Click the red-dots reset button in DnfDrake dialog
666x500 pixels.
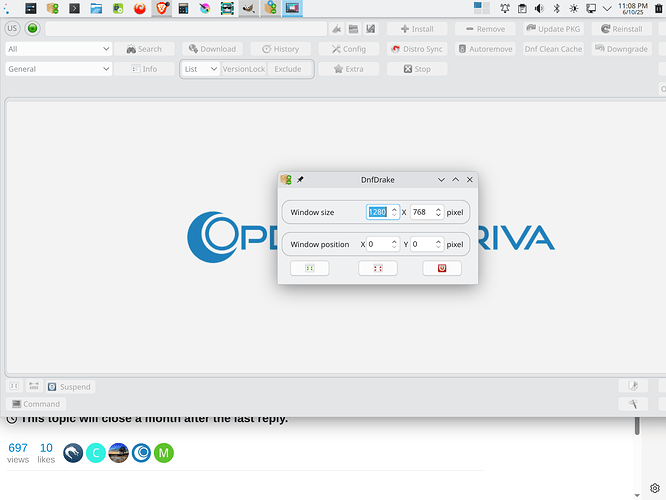[x=378, y=268]
